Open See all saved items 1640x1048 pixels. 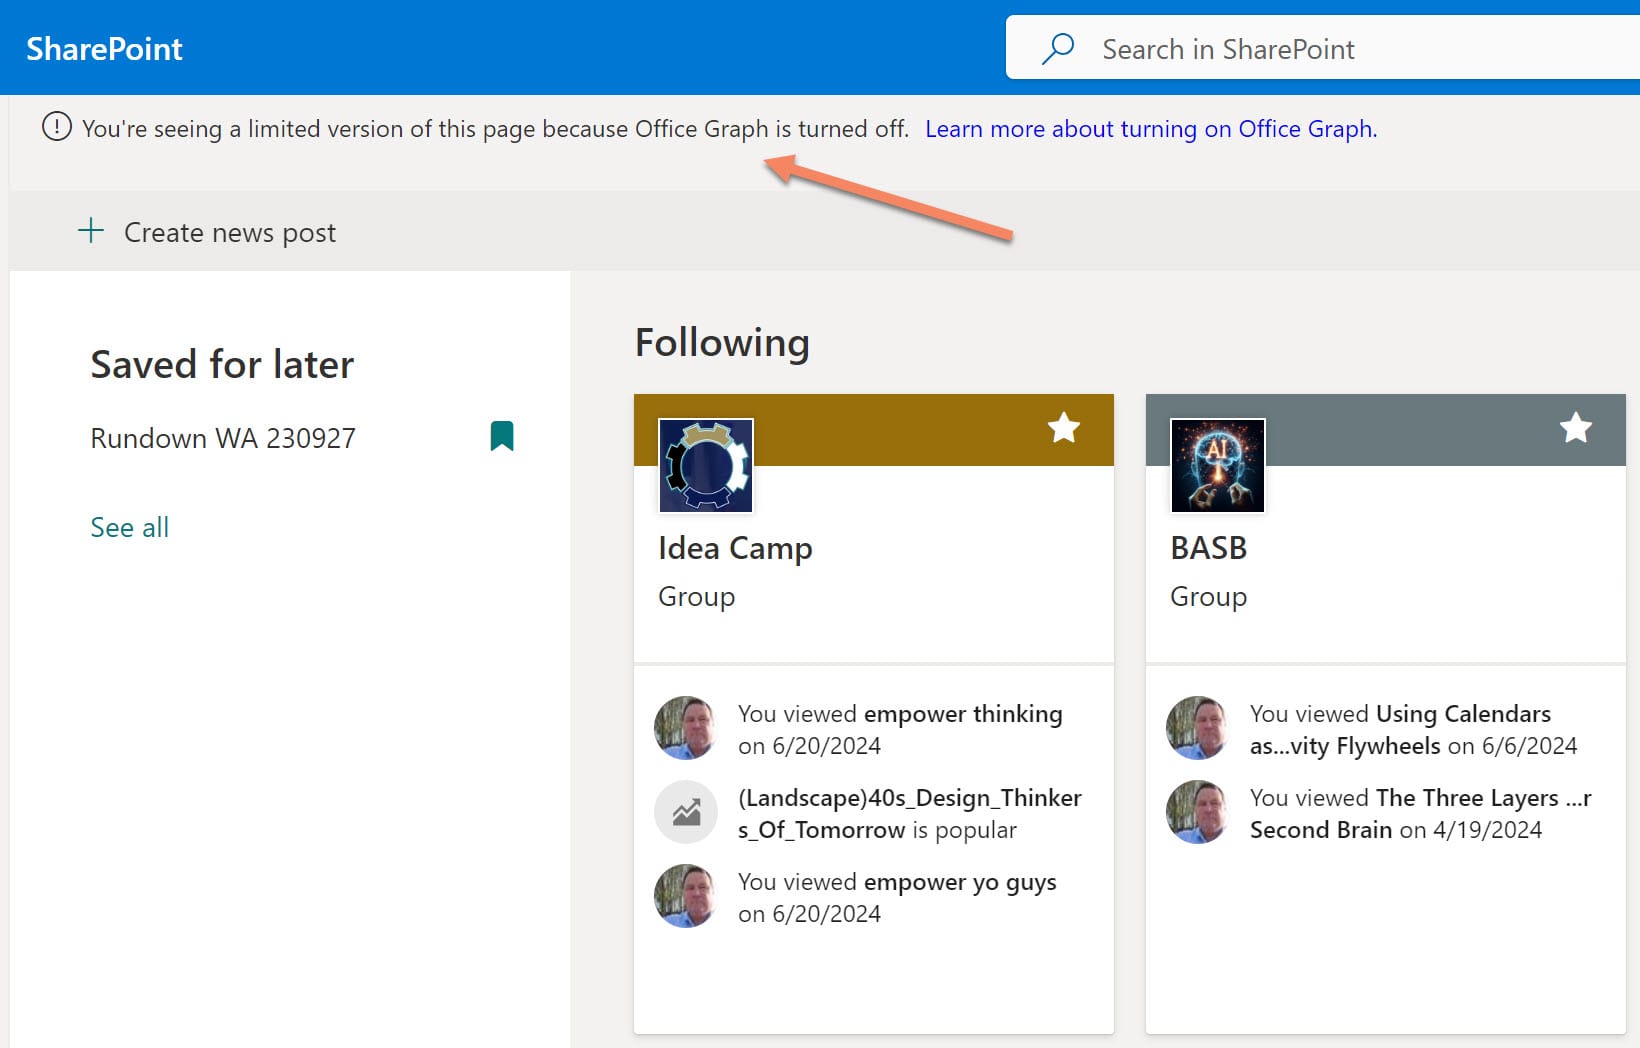[129, 527]
